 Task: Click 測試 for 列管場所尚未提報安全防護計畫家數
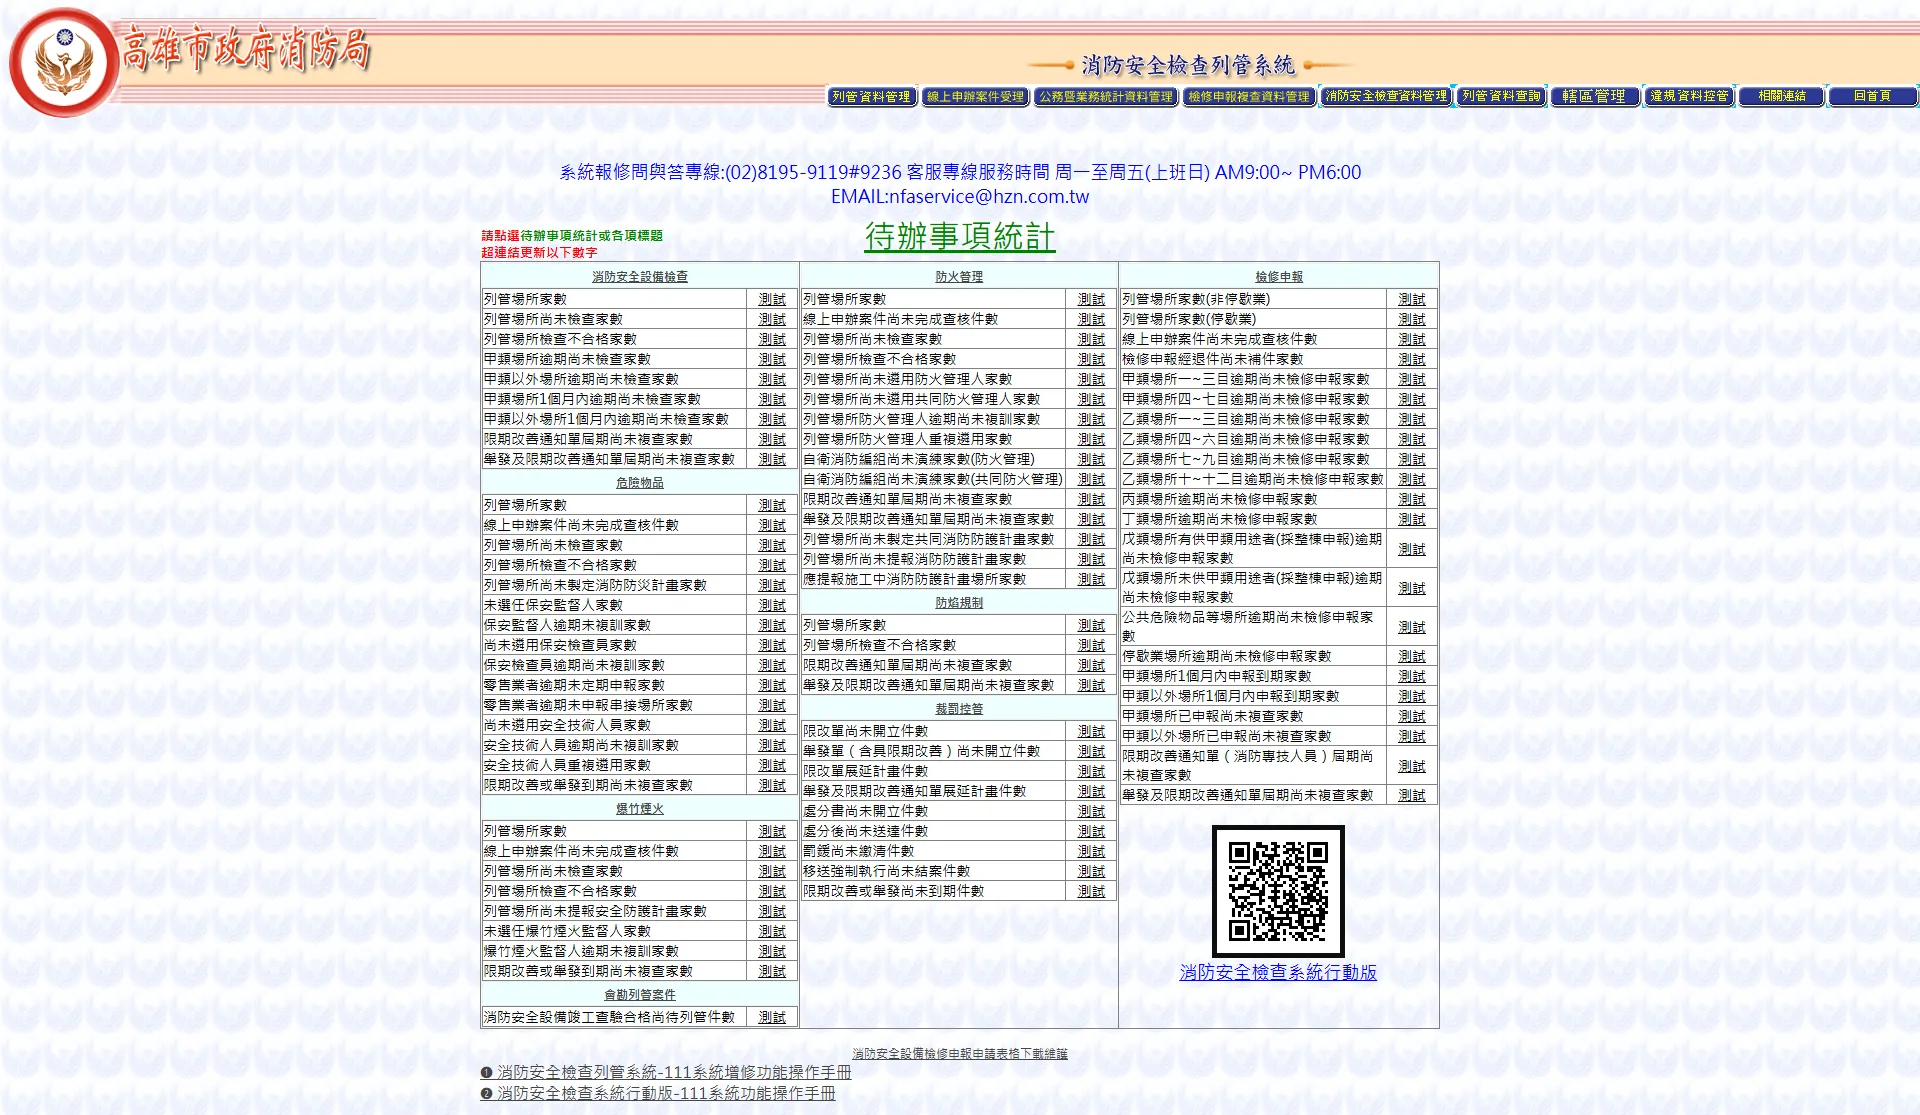tap(772, 911)
